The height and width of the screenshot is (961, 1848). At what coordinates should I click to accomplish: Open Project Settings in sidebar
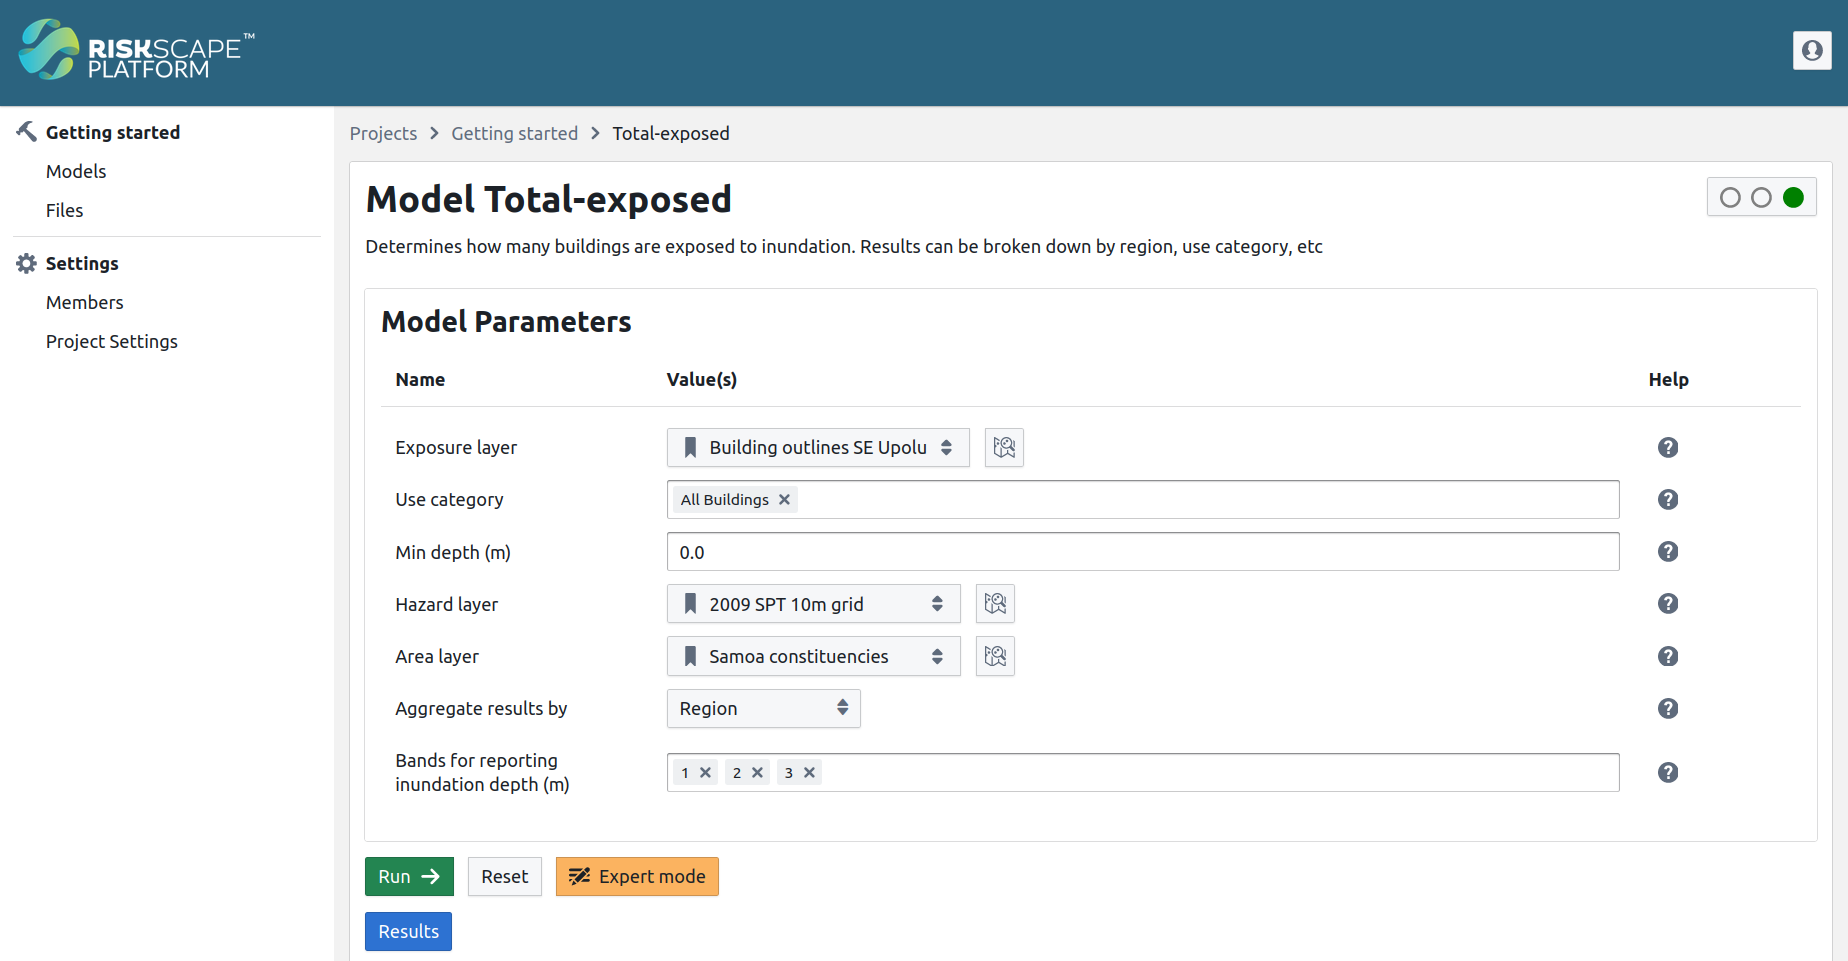coord(112,341)
